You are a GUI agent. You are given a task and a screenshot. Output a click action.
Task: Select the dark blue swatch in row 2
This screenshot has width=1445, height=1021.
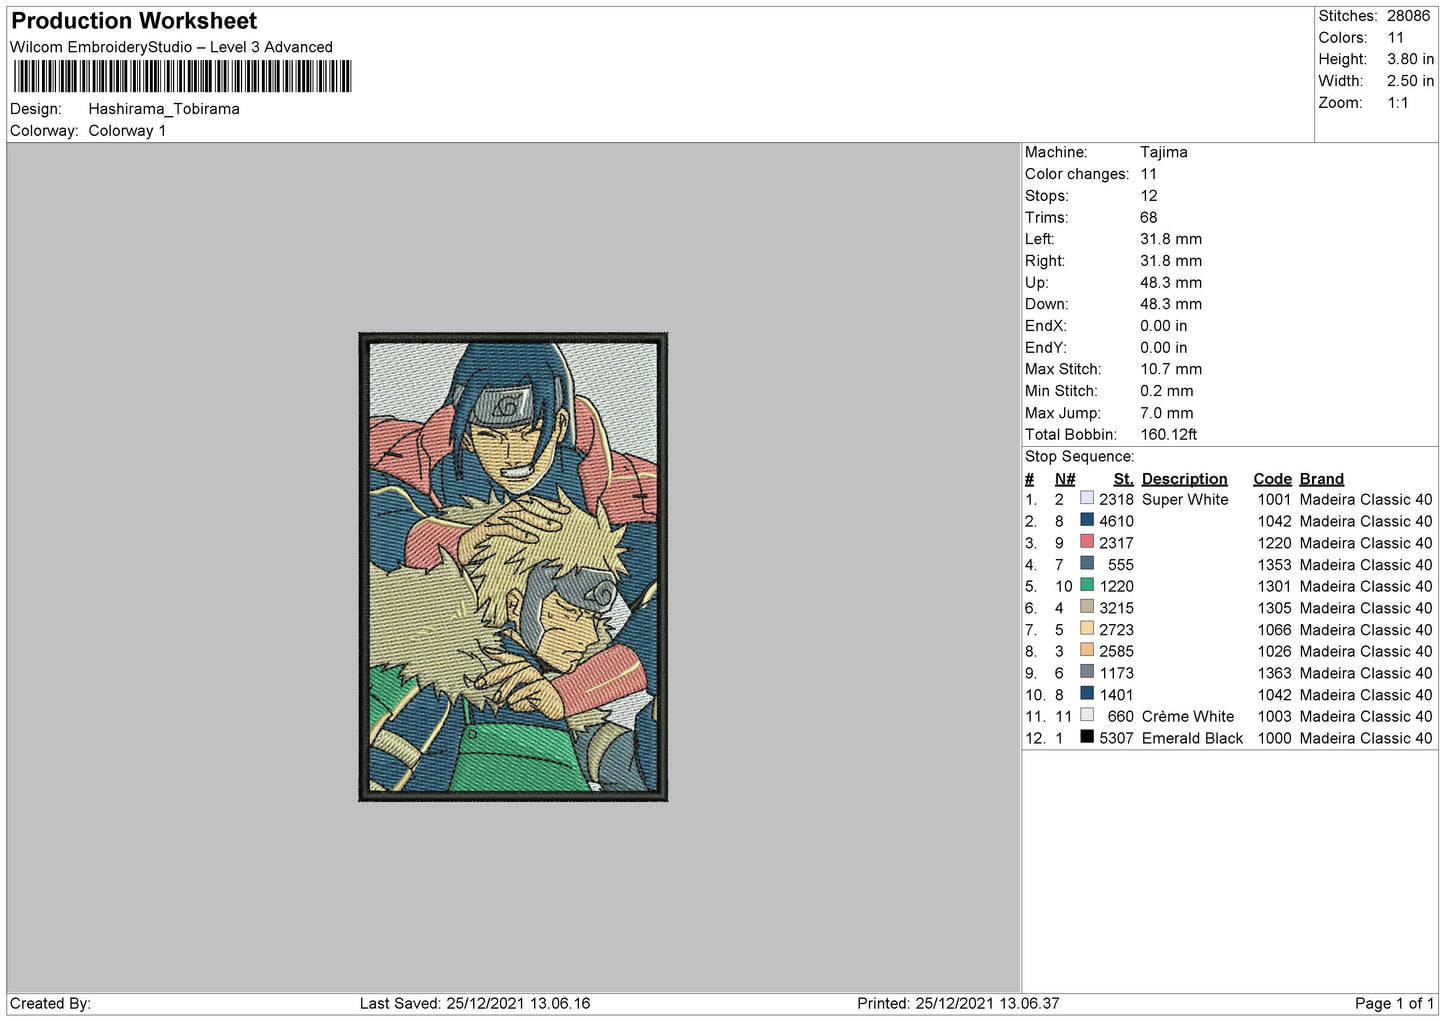(1087, 520)
